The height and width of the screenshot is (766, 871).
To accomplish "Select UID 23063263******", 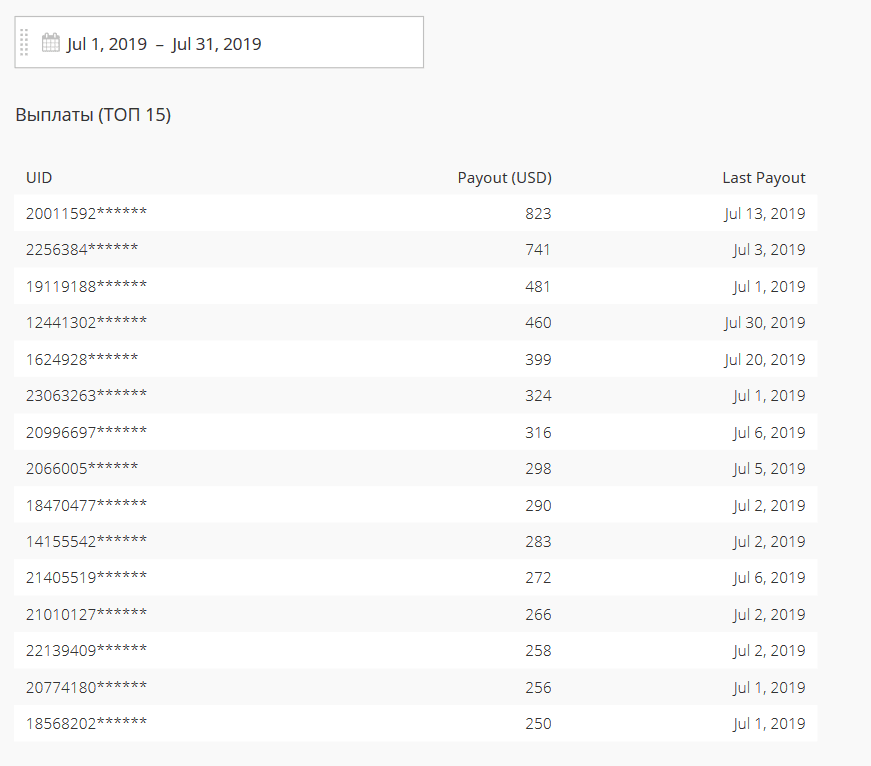I will (x=86, y=395).
